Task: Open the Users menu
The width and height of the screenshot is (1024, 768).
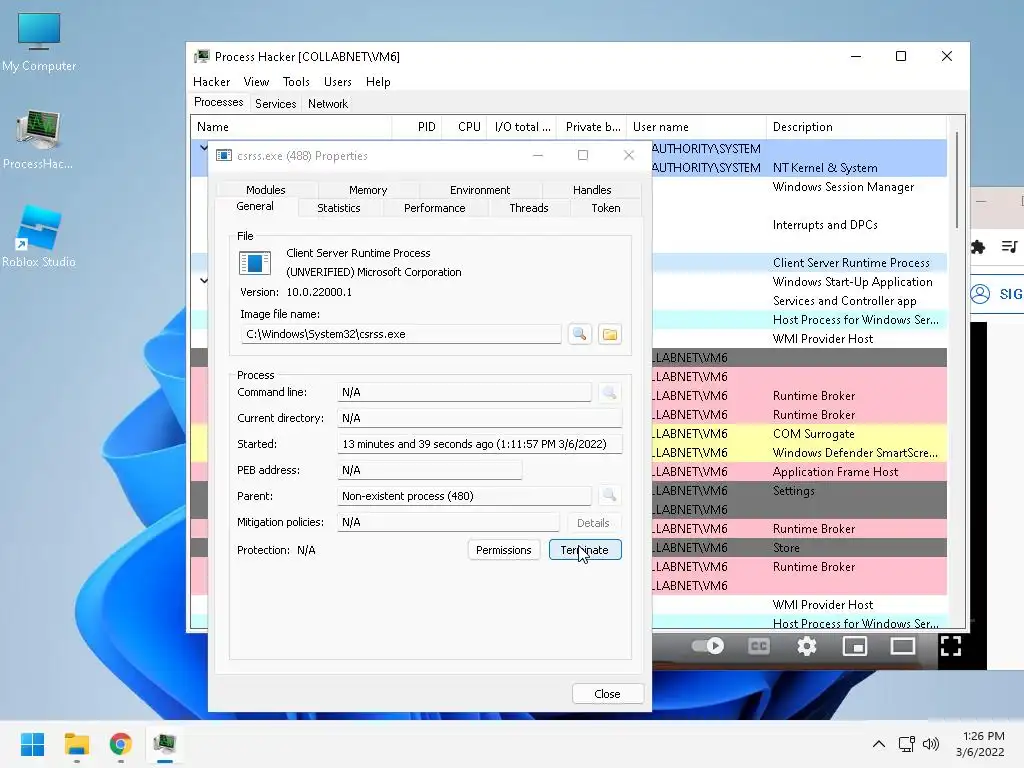Action: [338, 82]
